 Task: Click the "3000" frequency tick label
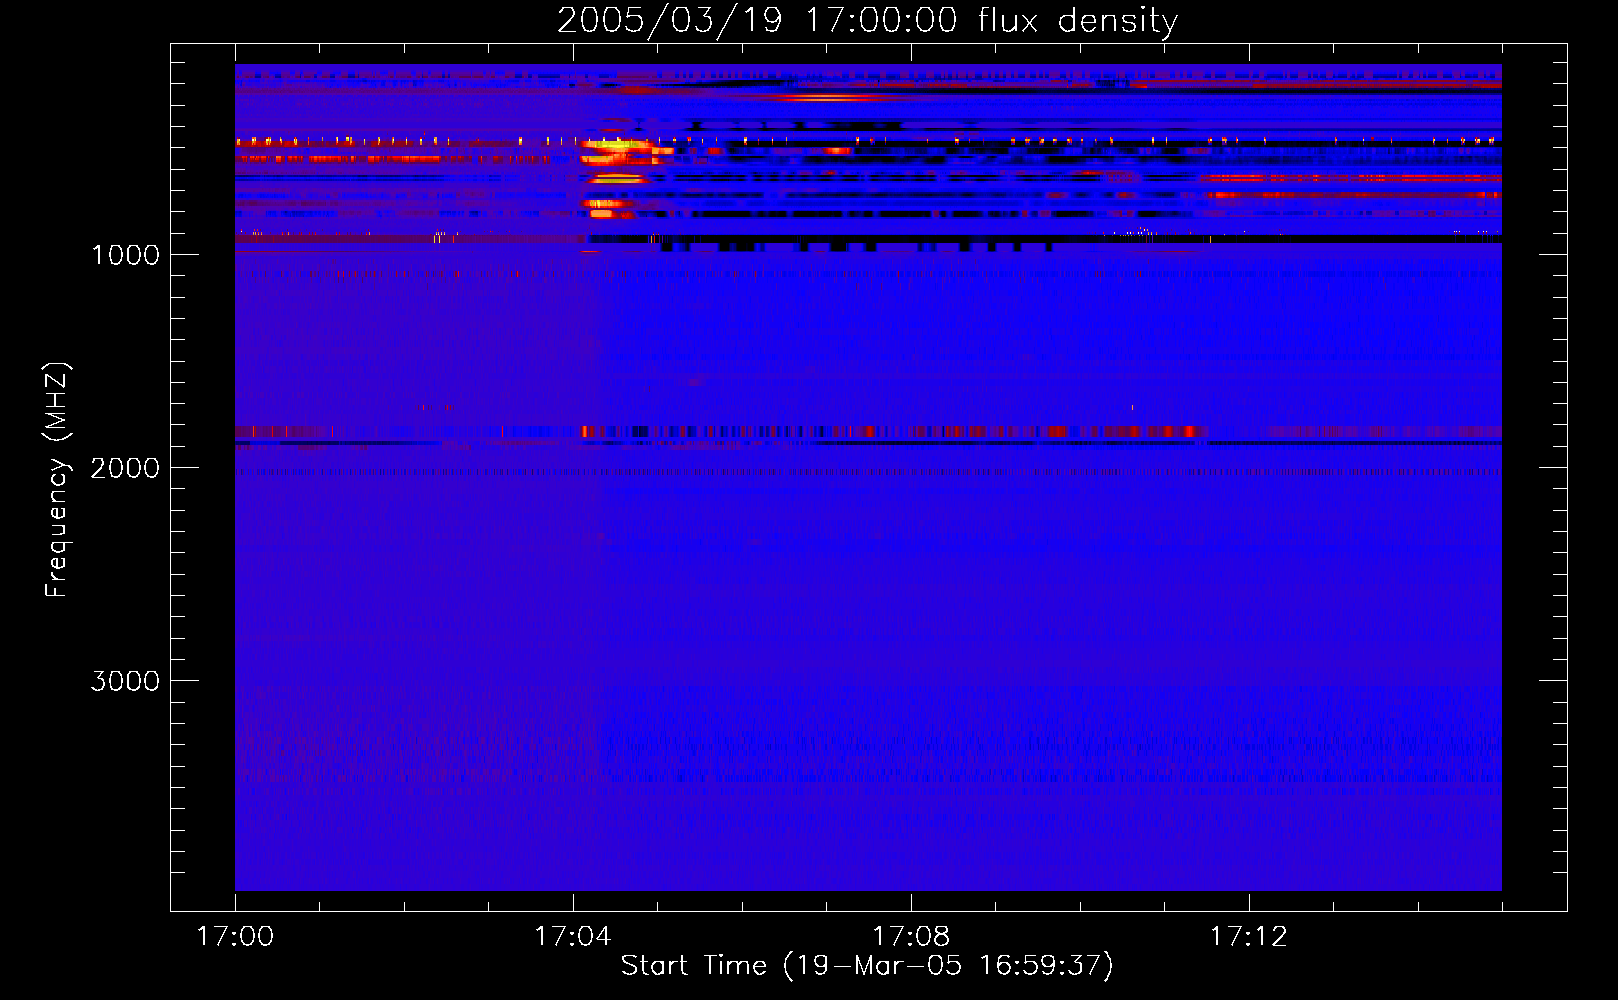[x=125, y=681]
